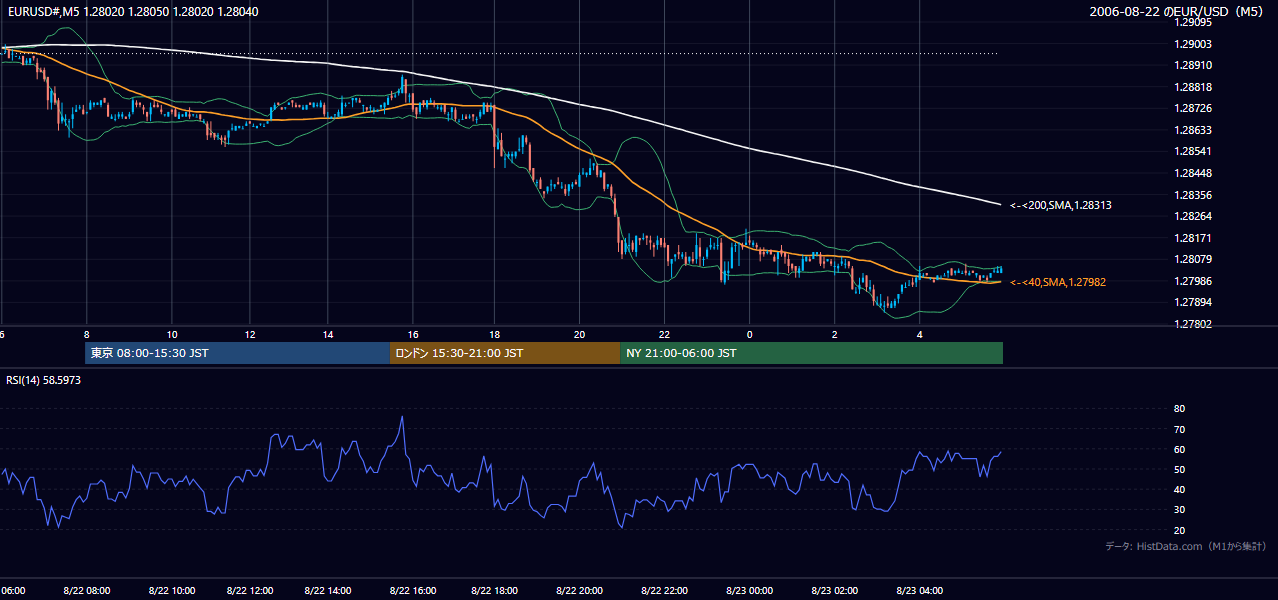Viewport: 1278px width, 600px height.
Task: Click hour marker 0 below price chart
Action: coord(749,335)
